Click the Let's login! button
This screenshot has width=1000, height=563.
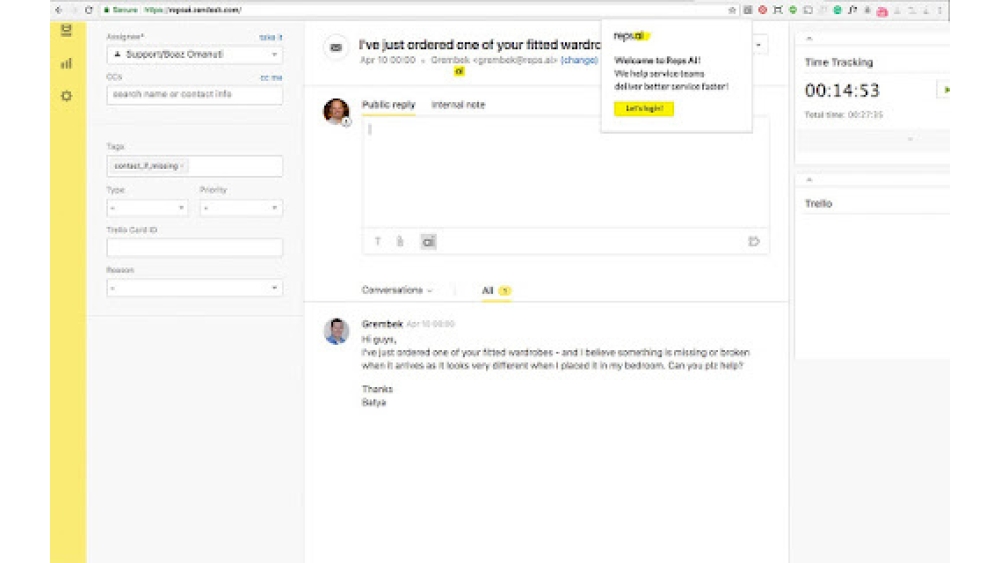[643, 108]
